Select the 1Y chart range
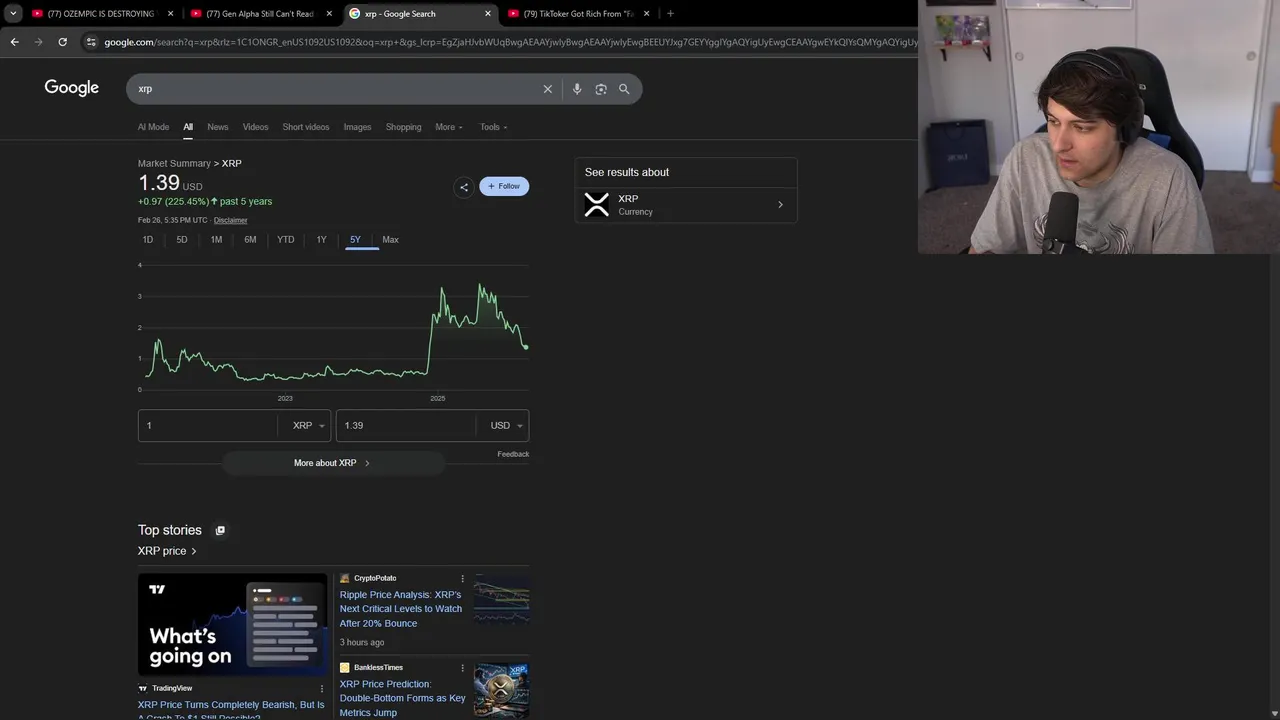 coord(321,240)
